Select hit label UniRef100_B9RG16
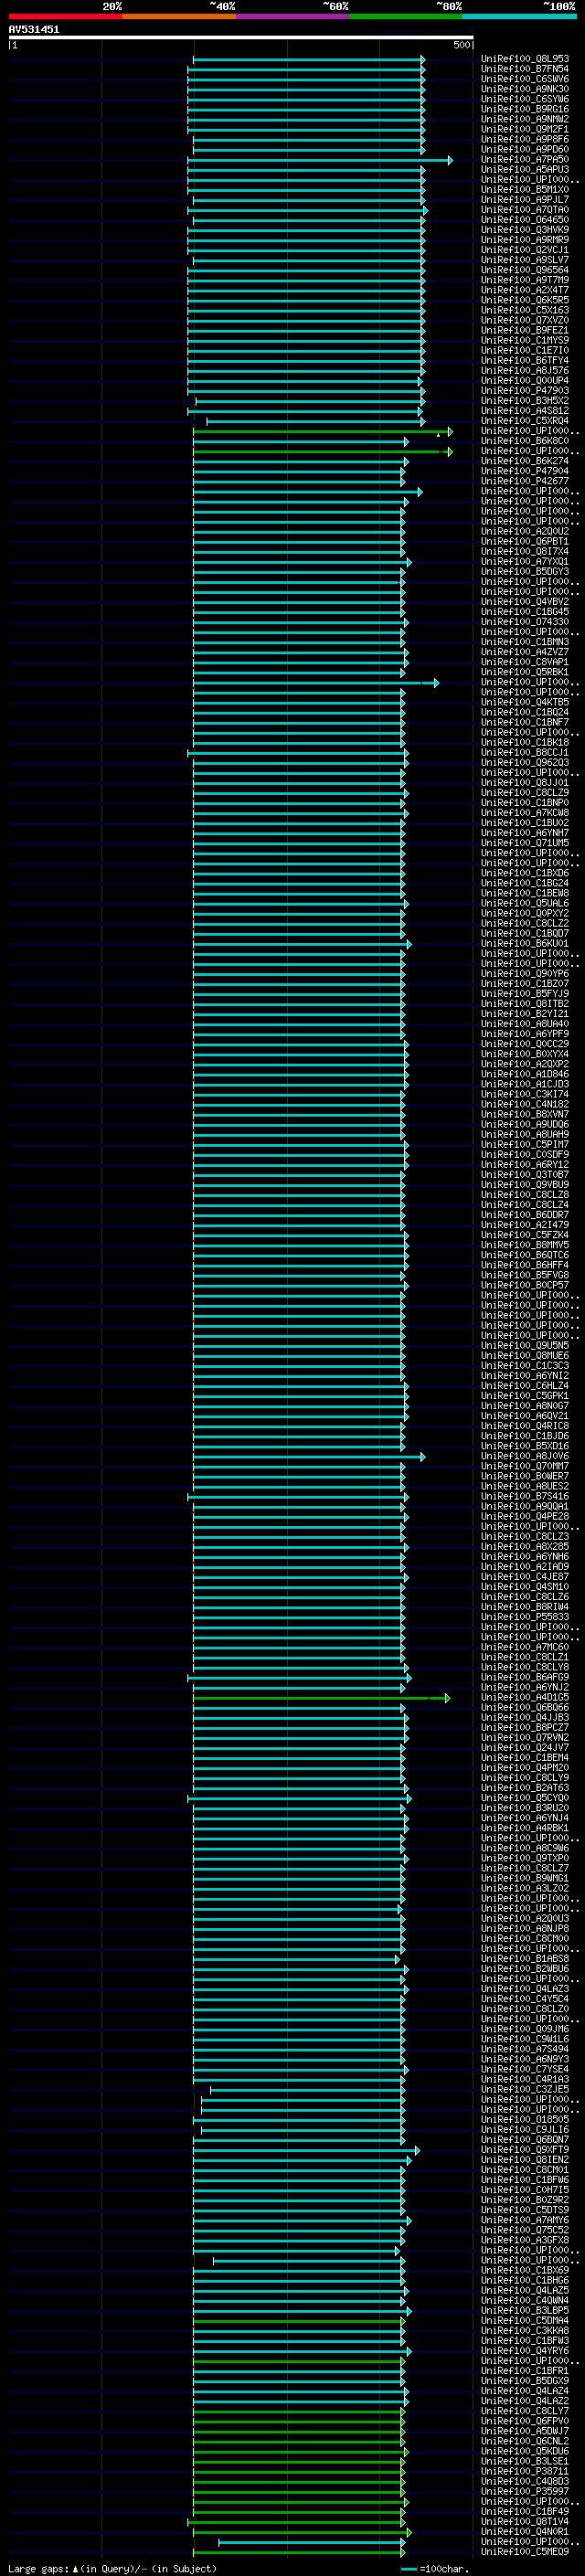Viewport: 585px width, 2576px height. click(x=525, y=109)
